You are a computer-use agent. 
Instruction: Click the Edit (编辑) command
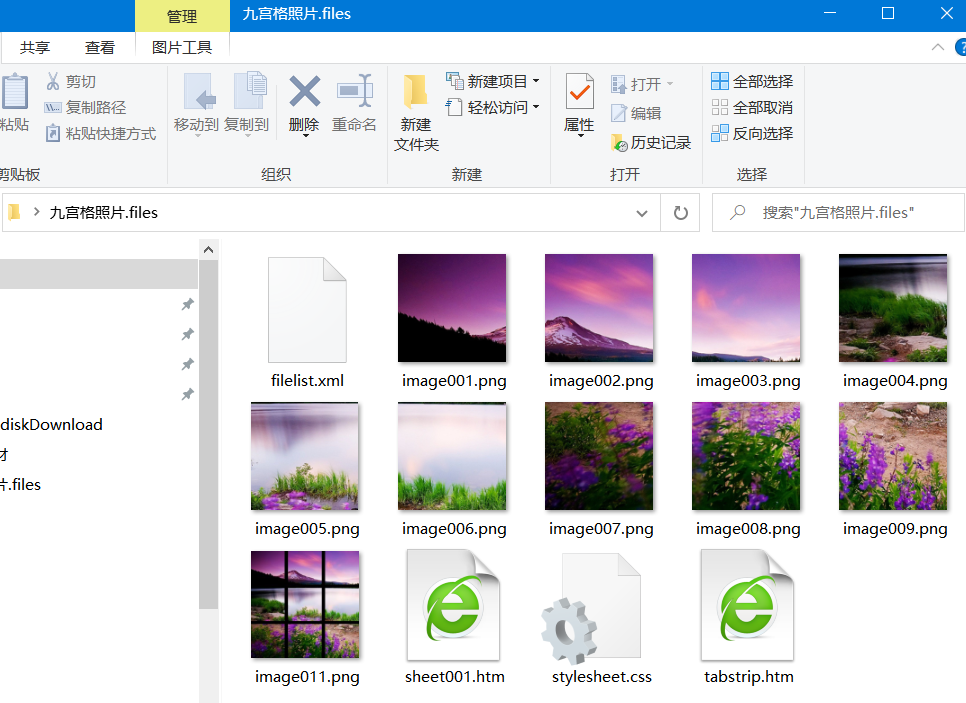pos(636,113)
